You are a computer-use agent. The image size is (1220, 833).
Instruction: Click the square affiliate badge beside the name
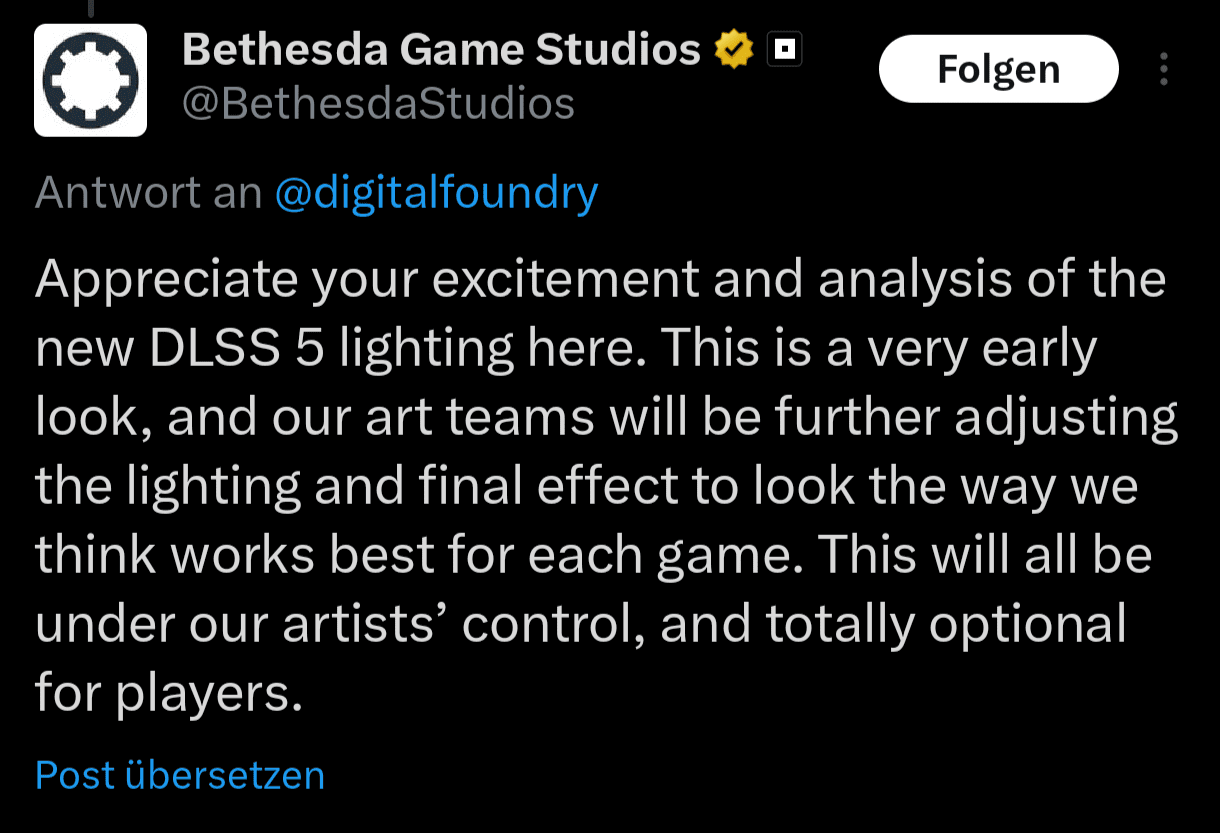point(785,50)
